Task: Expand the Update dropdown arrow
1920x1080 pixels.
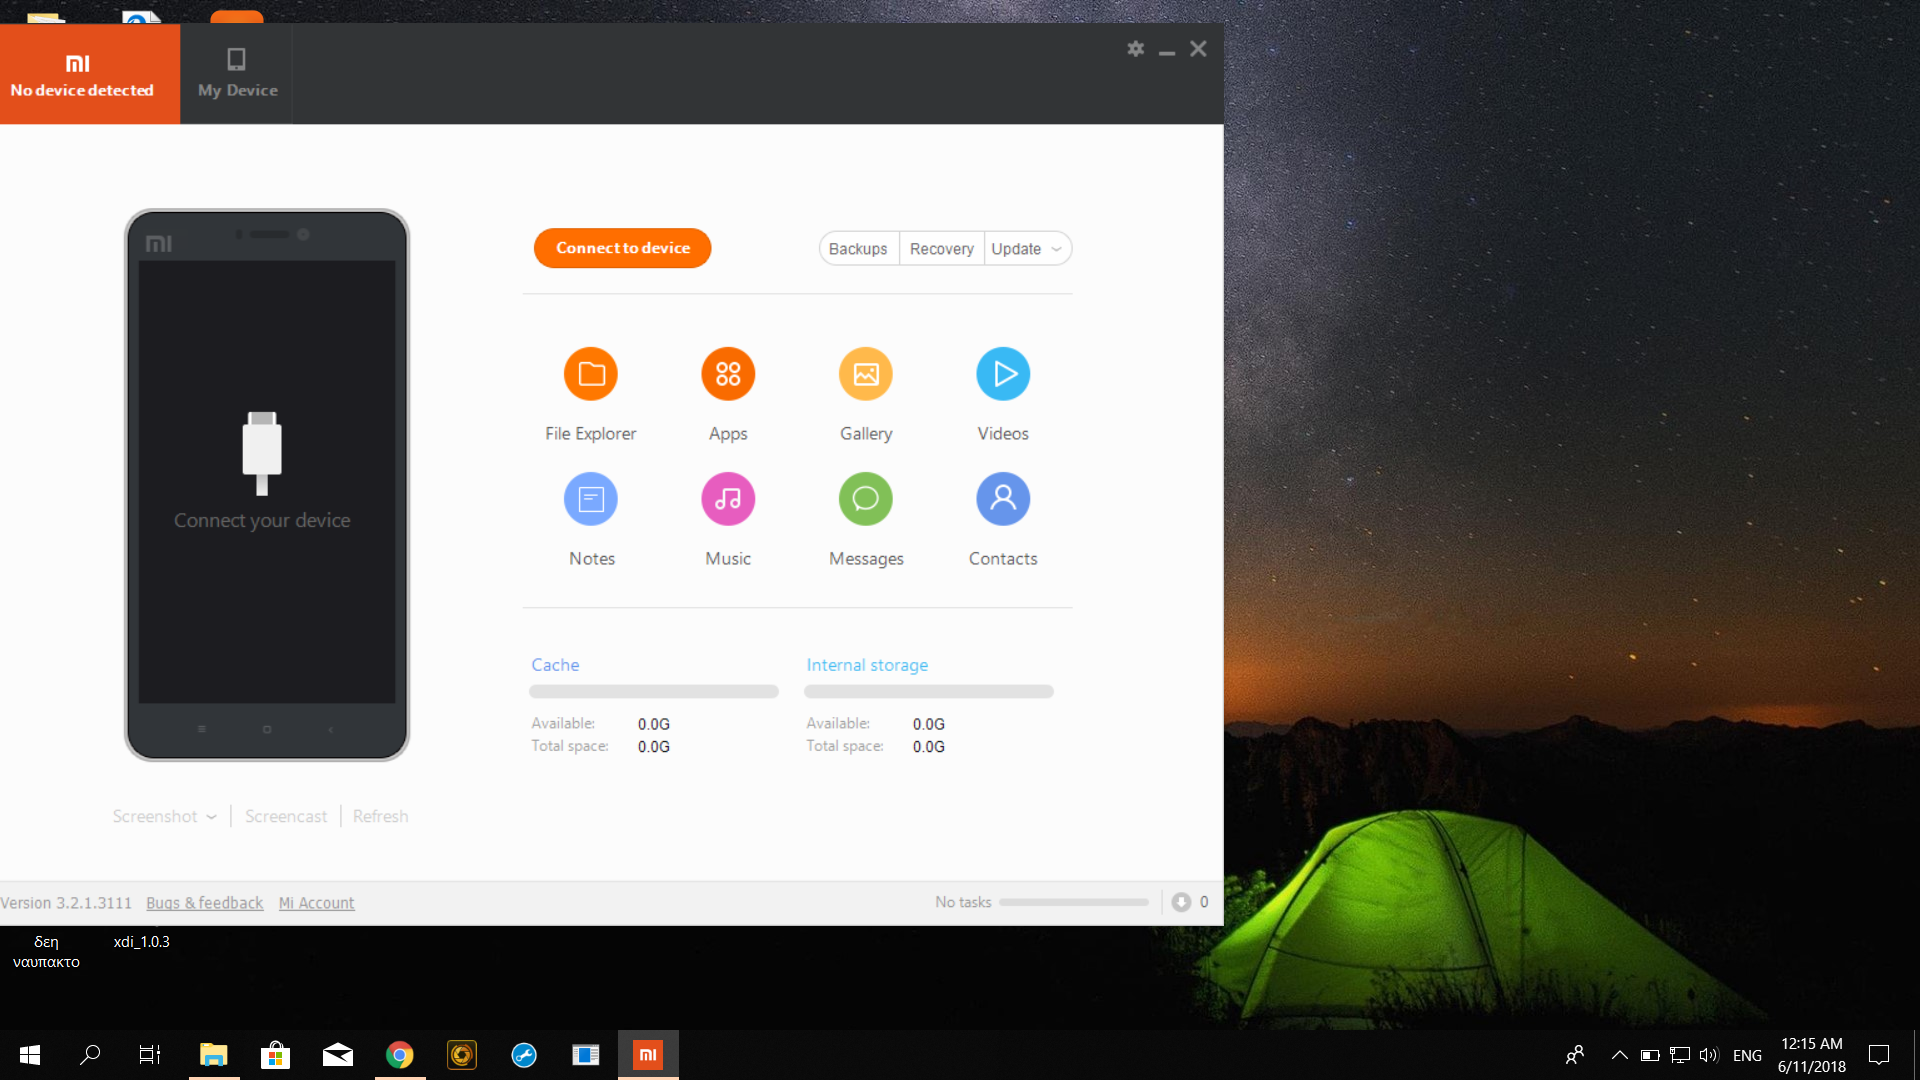Action: 1057,249
